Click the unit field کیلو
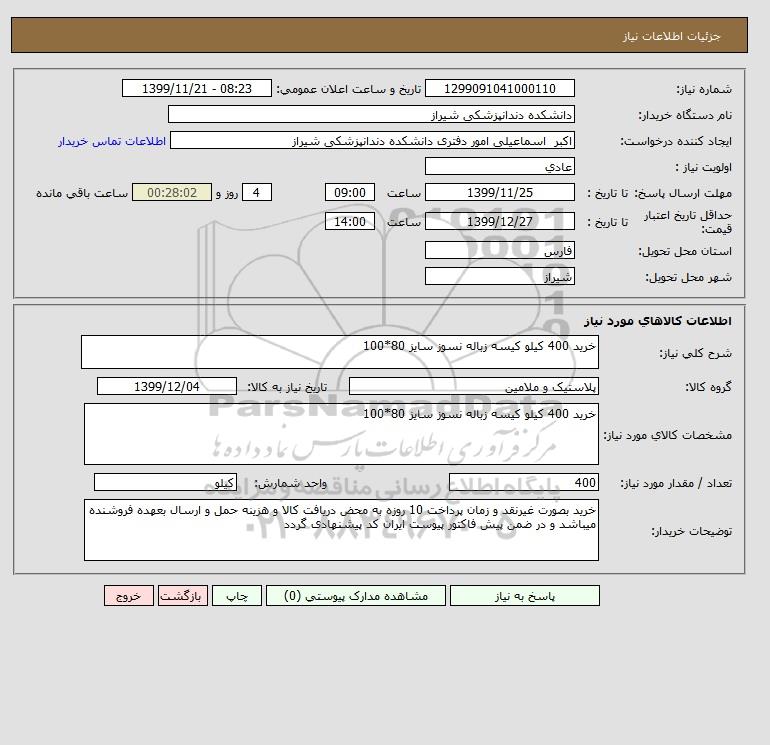The height and width of the screenshot is (745, 770). click(x=165, y=483)
